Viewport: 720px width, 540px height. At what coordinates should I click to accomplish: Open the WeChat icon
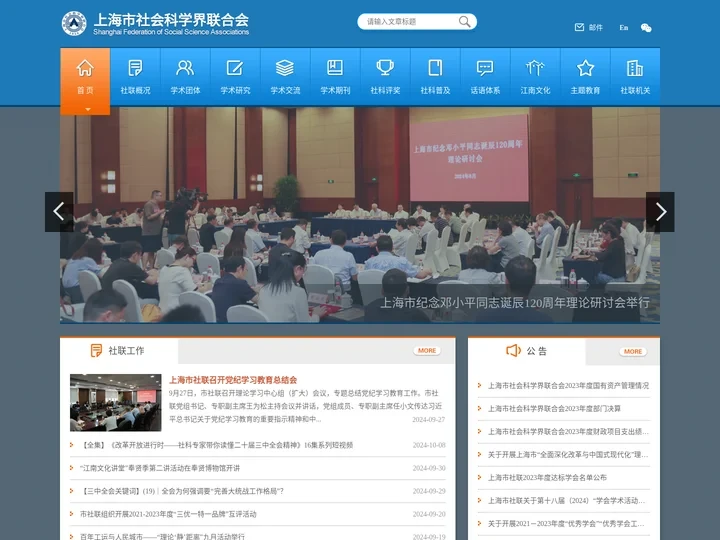[x=646, y=28]
